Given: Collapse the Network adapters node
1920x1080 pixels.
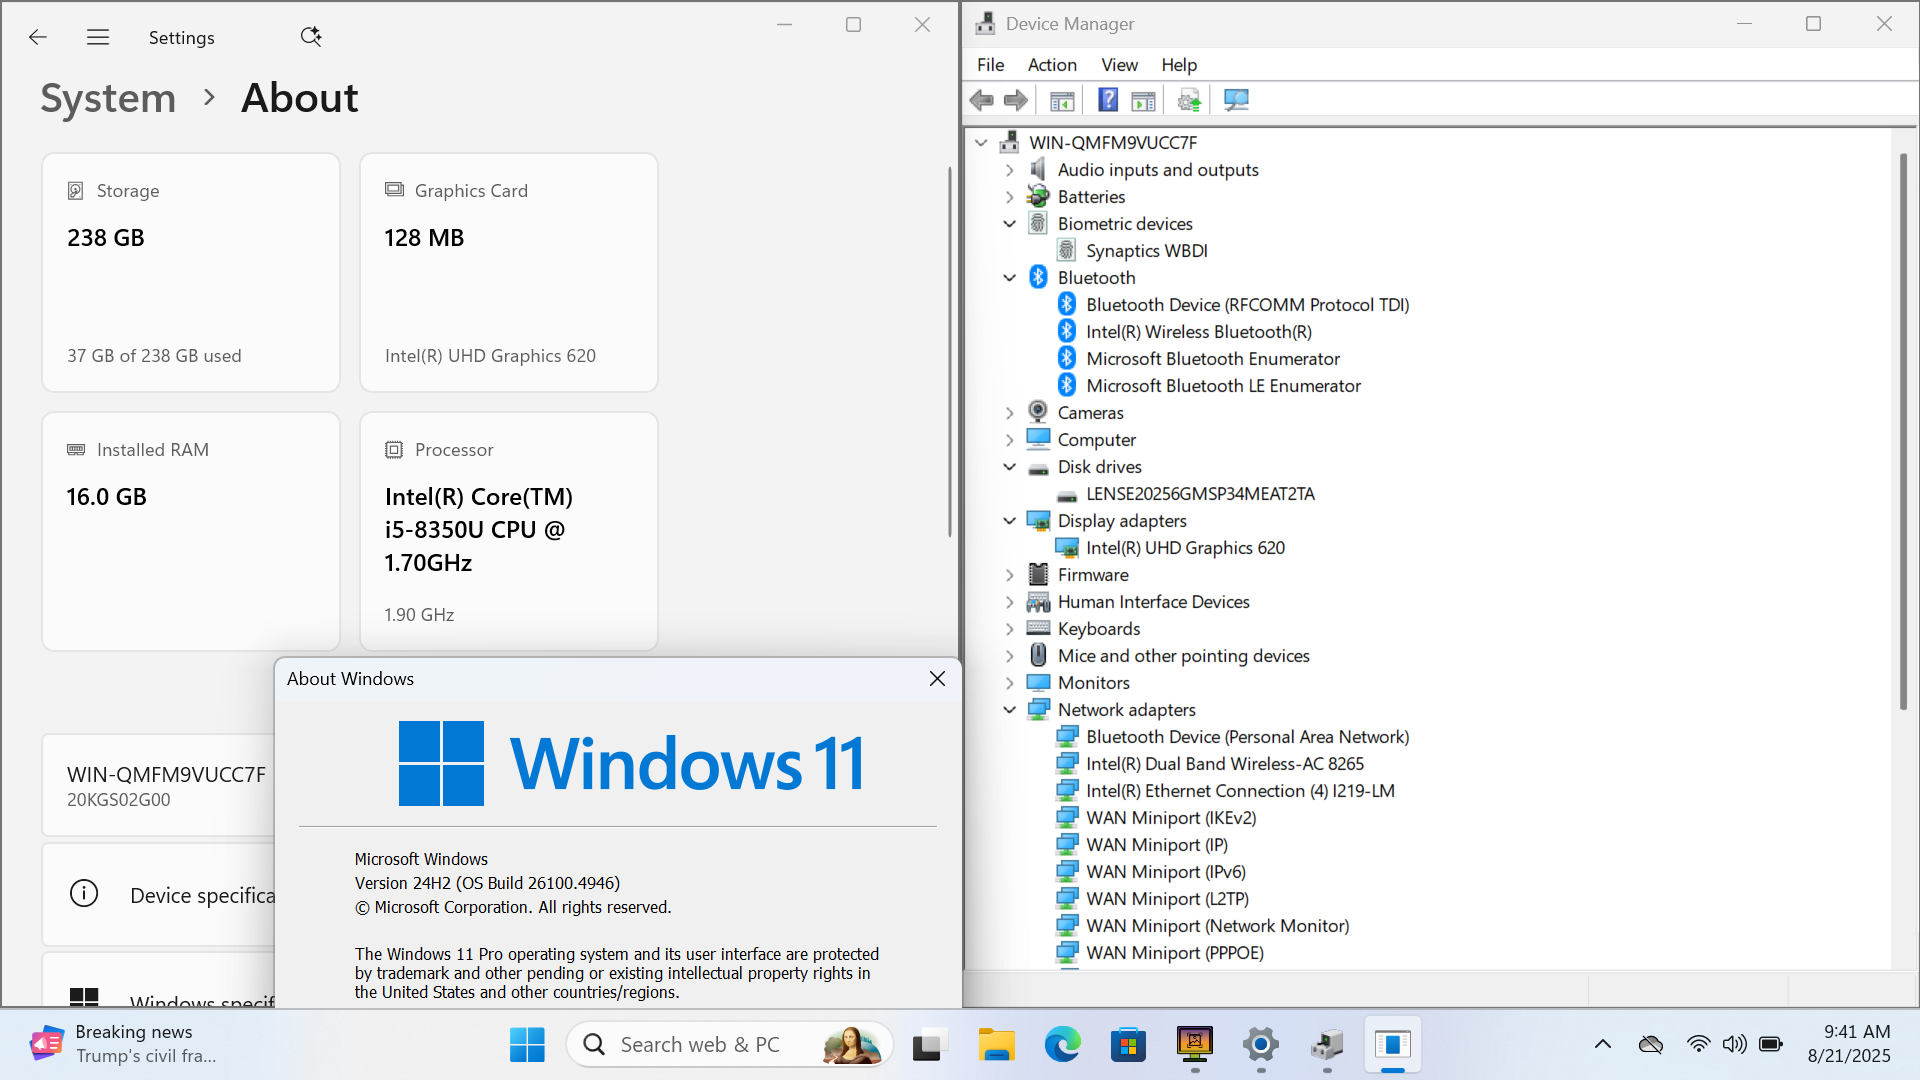Looking at the screenshot, I should tap(1010, 710).
